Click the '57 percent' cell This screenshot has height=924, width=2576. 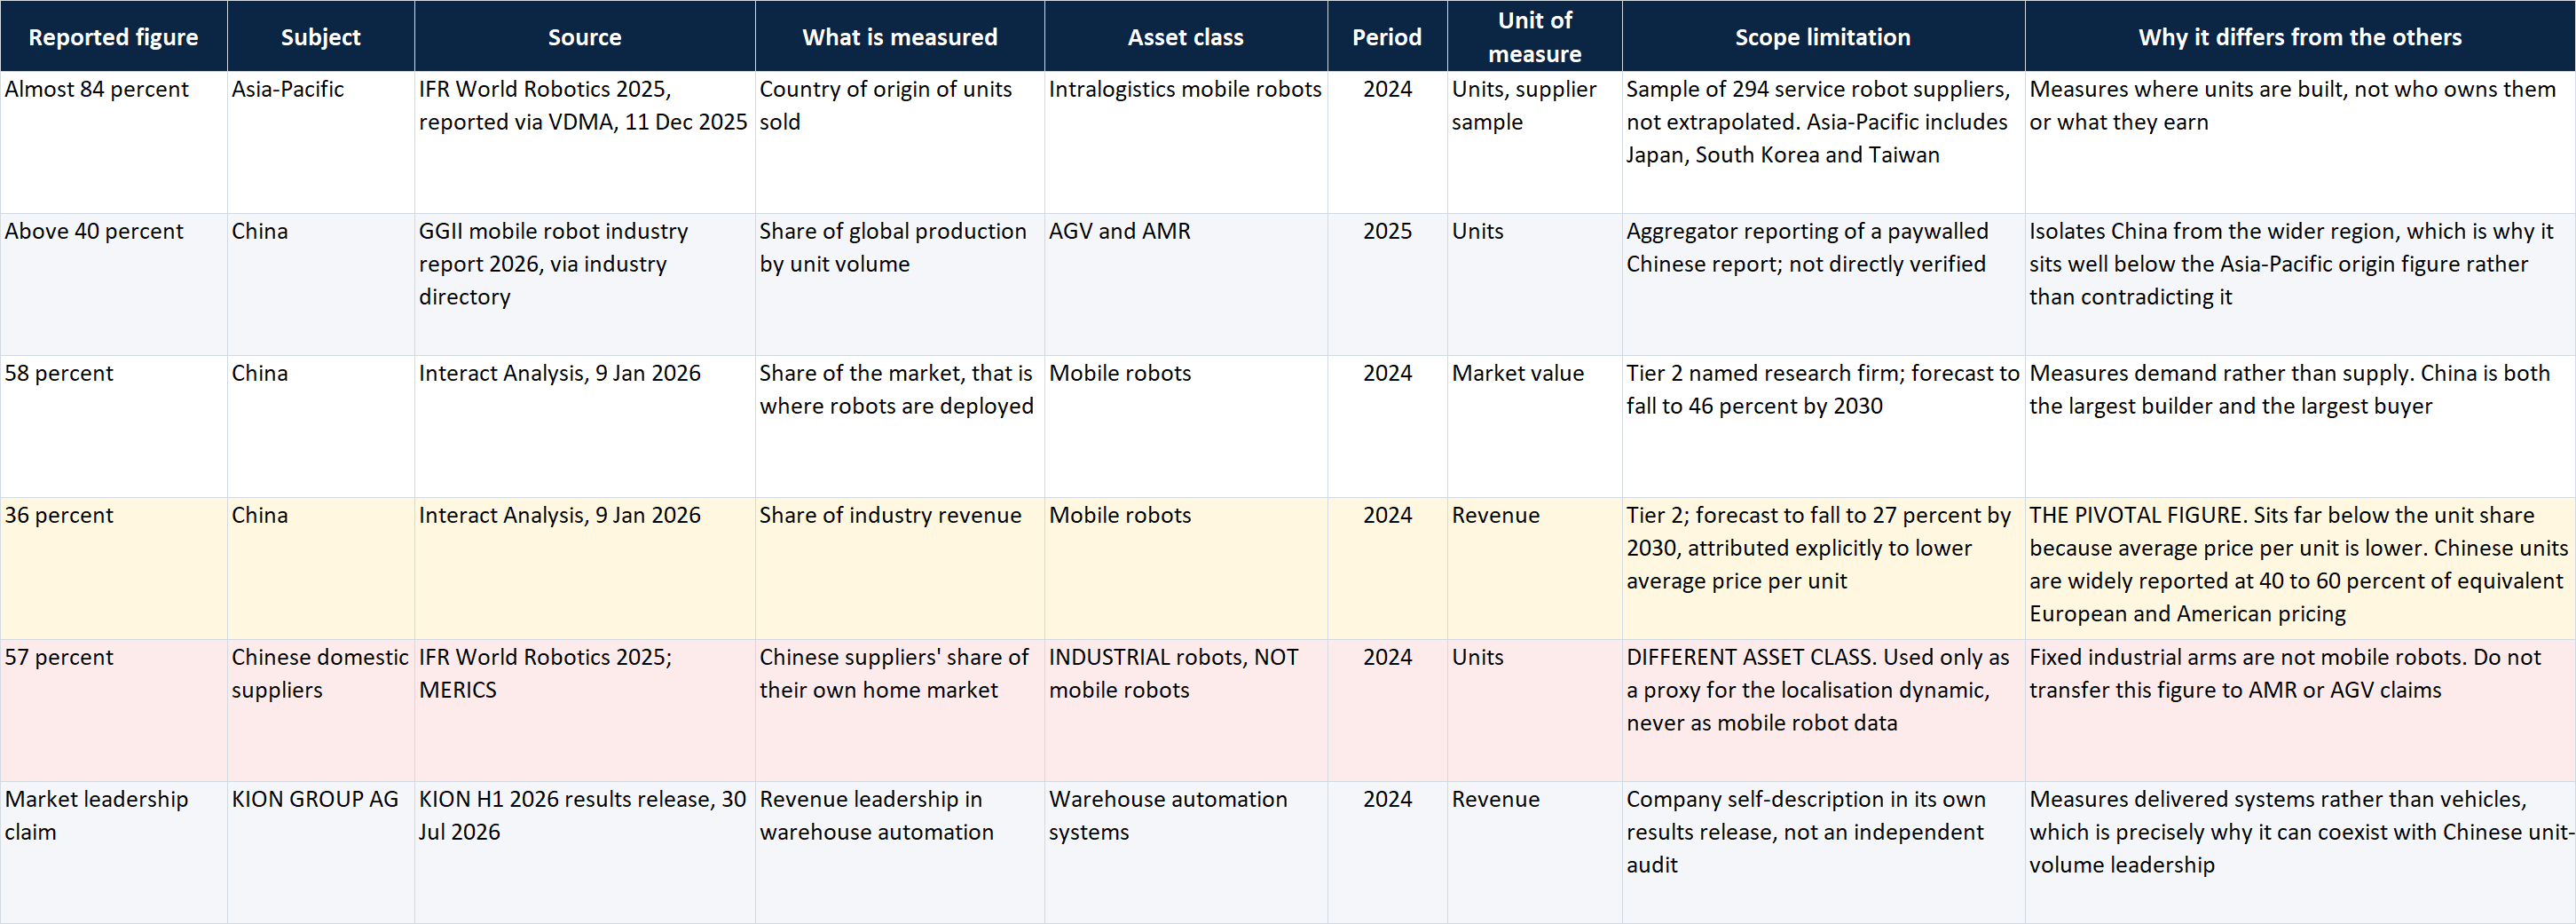114,710
